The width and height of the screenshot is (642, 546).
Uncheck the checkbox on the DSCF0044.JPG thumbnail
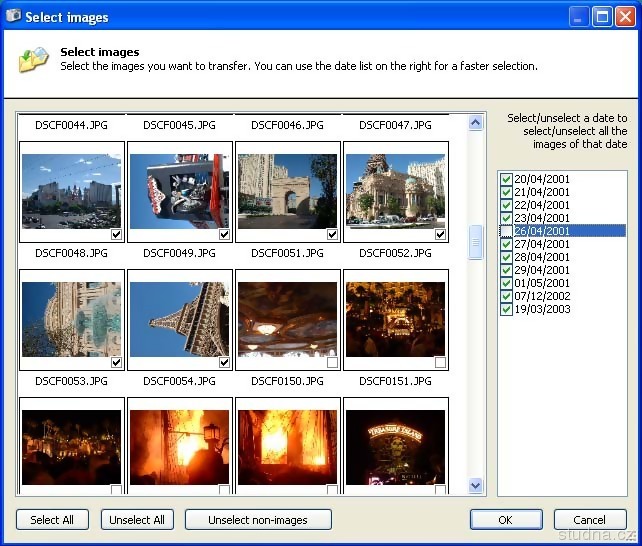coord(116,234)
